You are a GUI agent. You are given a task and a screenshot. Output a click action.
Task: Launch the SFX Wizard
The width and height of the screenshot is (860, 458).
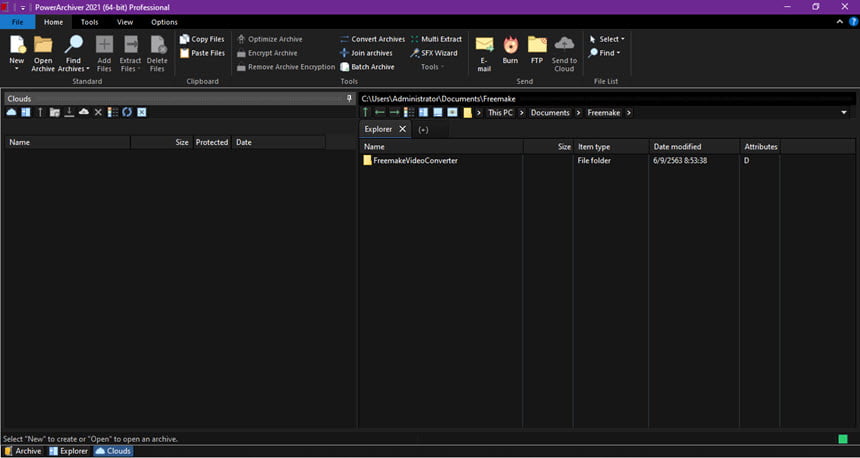point(434,53)
